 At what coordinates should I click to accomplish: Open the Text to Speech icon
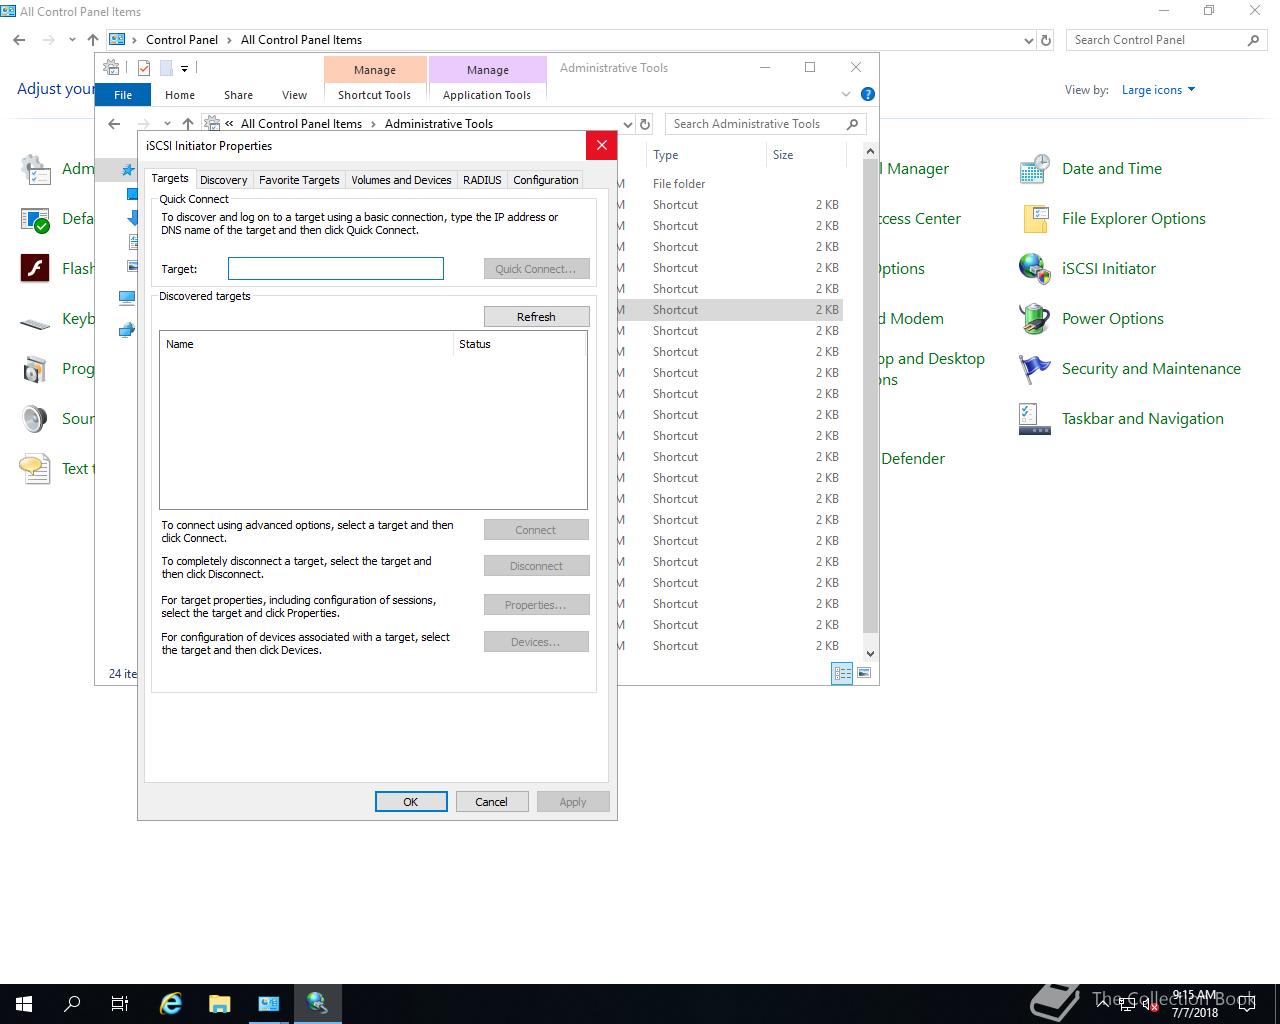click(35, 469)
